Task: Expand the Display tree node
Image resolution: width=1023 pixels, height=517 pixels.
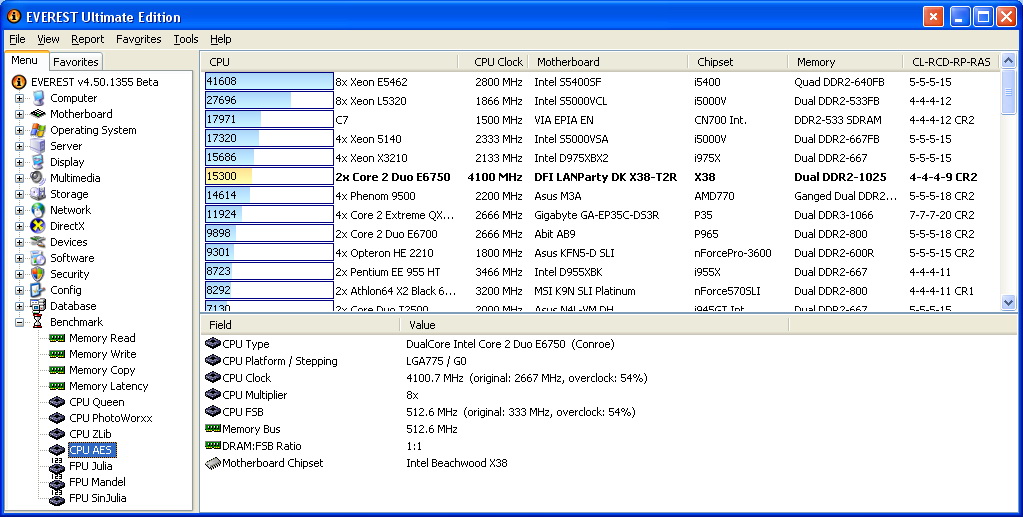Action: point(20,163)
